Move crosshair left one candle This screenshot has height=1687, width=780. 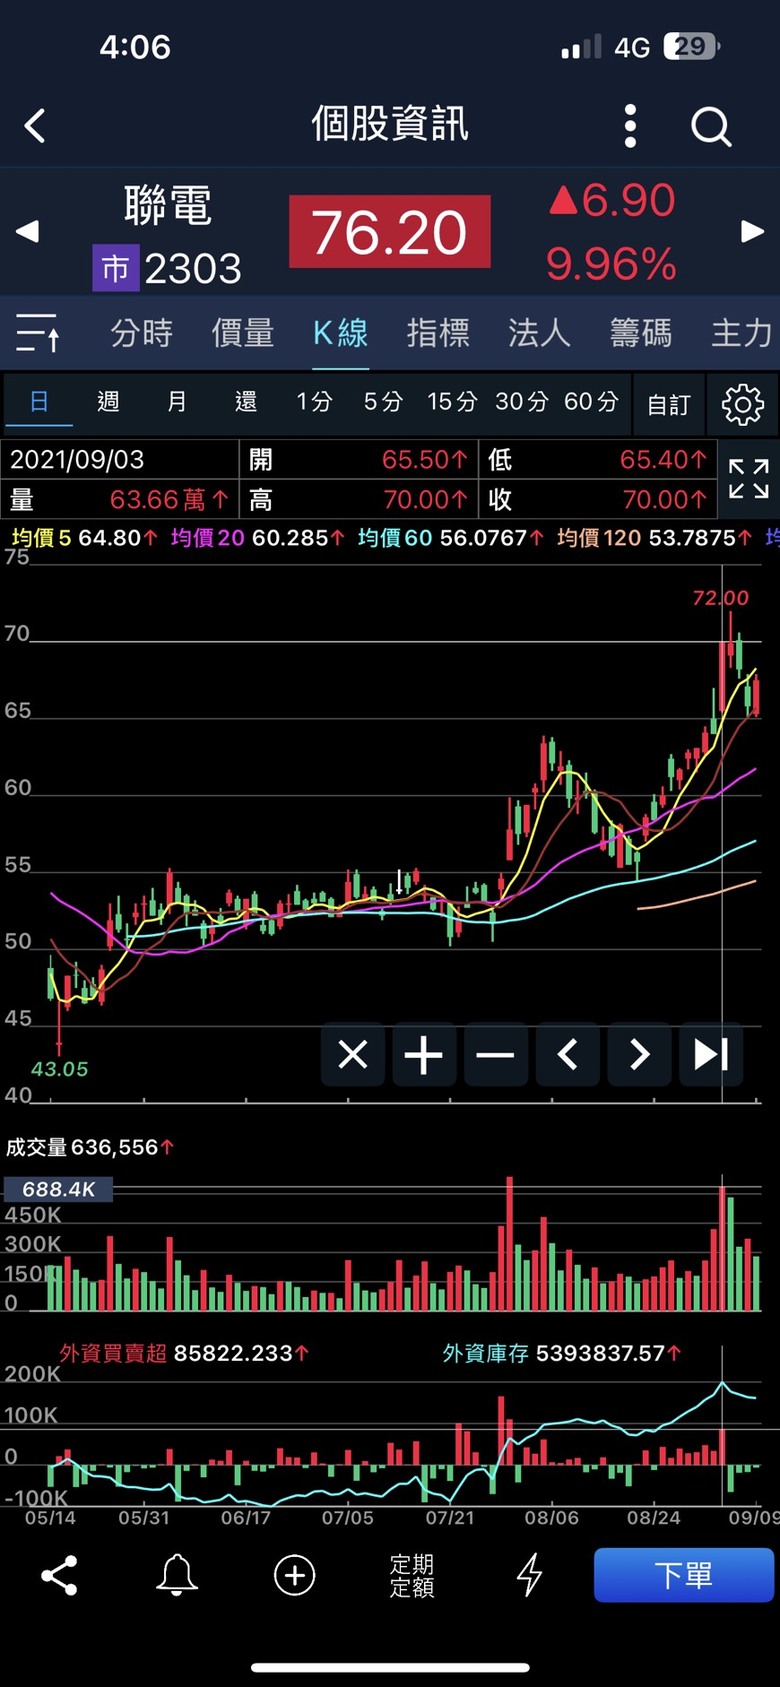pyautogui.click(x=568, y=1055)
